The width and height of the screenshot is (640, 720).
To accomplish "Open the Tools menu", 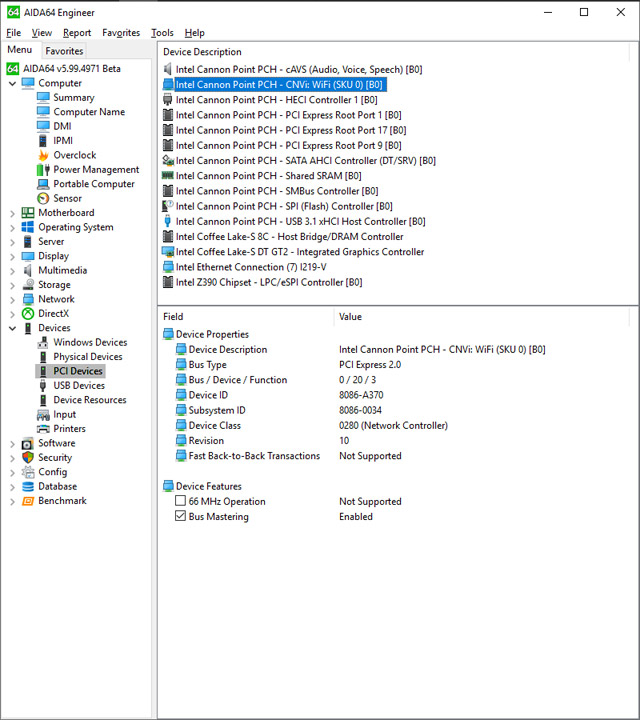I will point(163,33).
